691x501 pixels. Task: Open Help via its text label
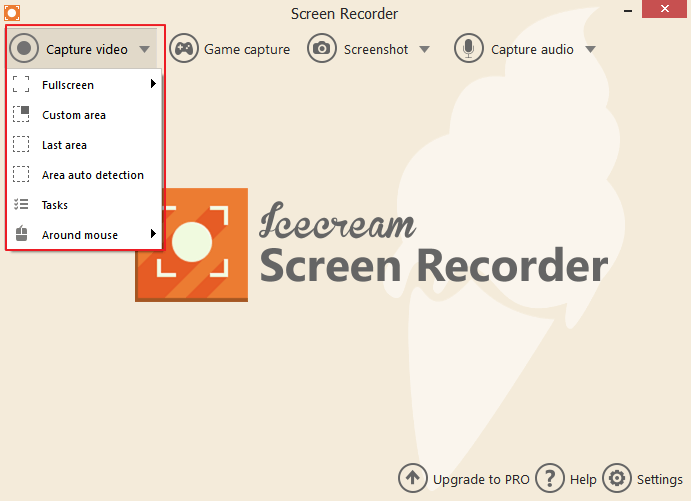click(583, 479)
